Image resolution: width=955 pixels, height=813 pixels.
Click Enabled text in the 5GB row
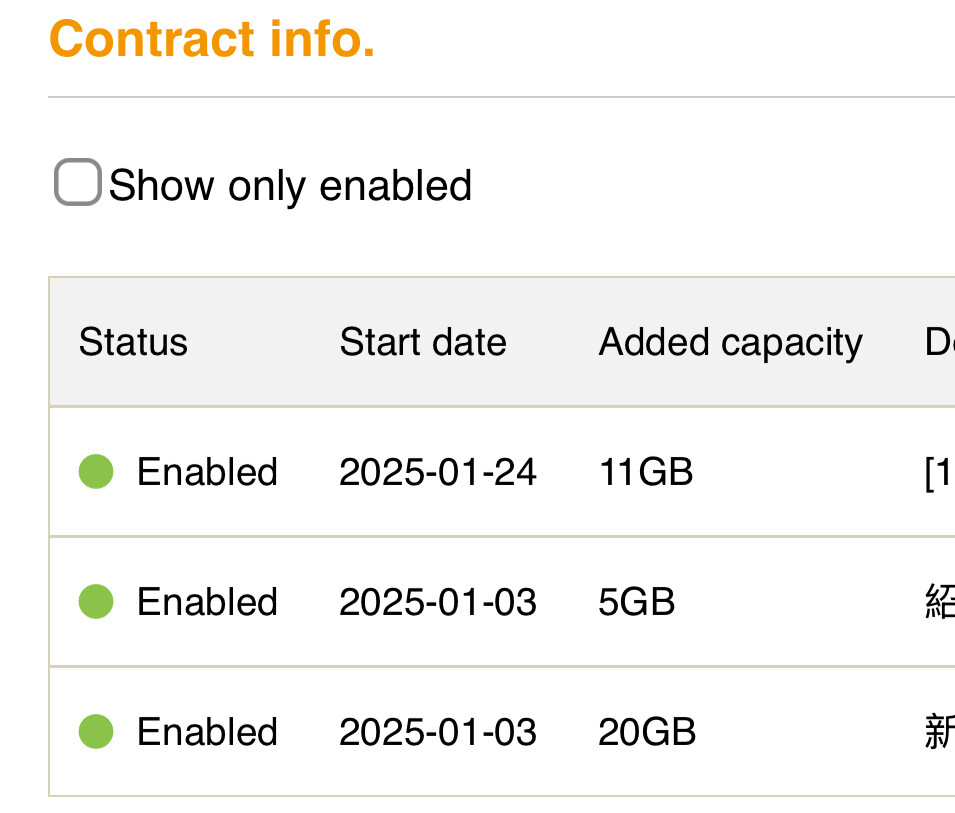coord(208,602)
